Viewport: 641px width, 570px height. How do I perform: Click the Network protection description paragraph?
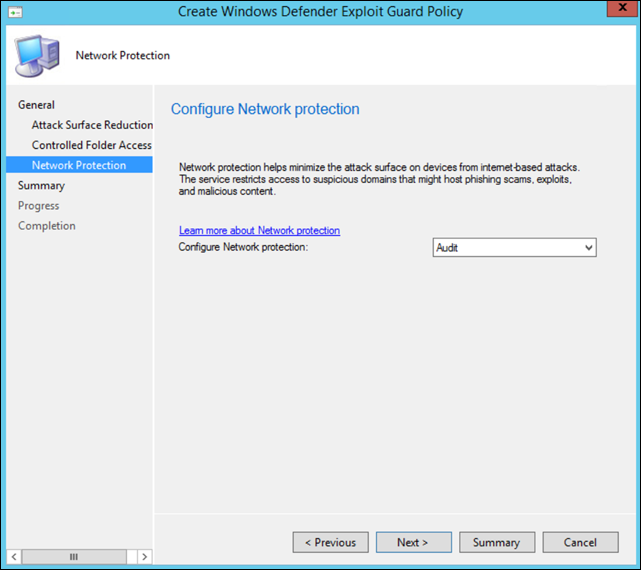pyautogui.click(x=379, y=179)
